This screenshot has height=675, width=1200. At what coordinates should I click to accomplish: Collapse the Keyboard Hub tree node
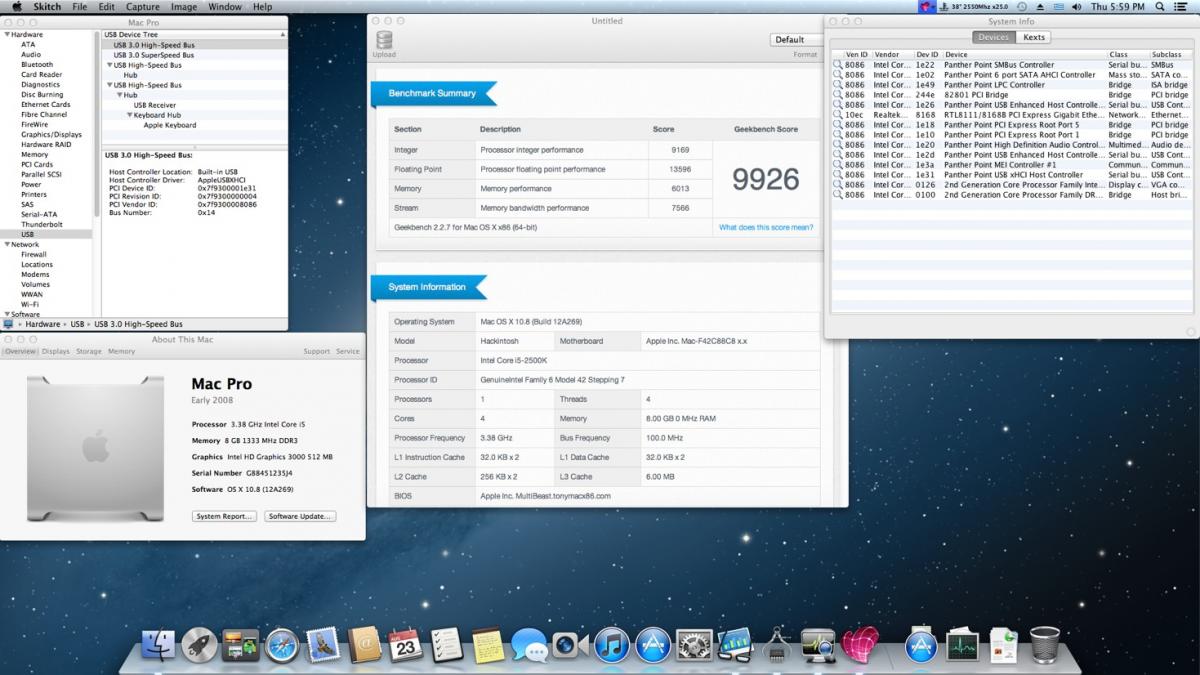pos(129,115)
